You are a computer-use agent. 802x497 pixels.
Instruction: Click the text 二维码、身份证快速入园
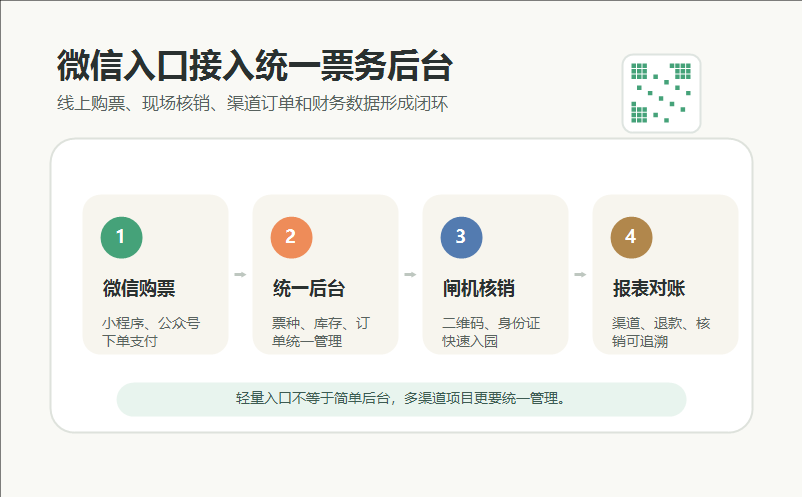(491, 332)
